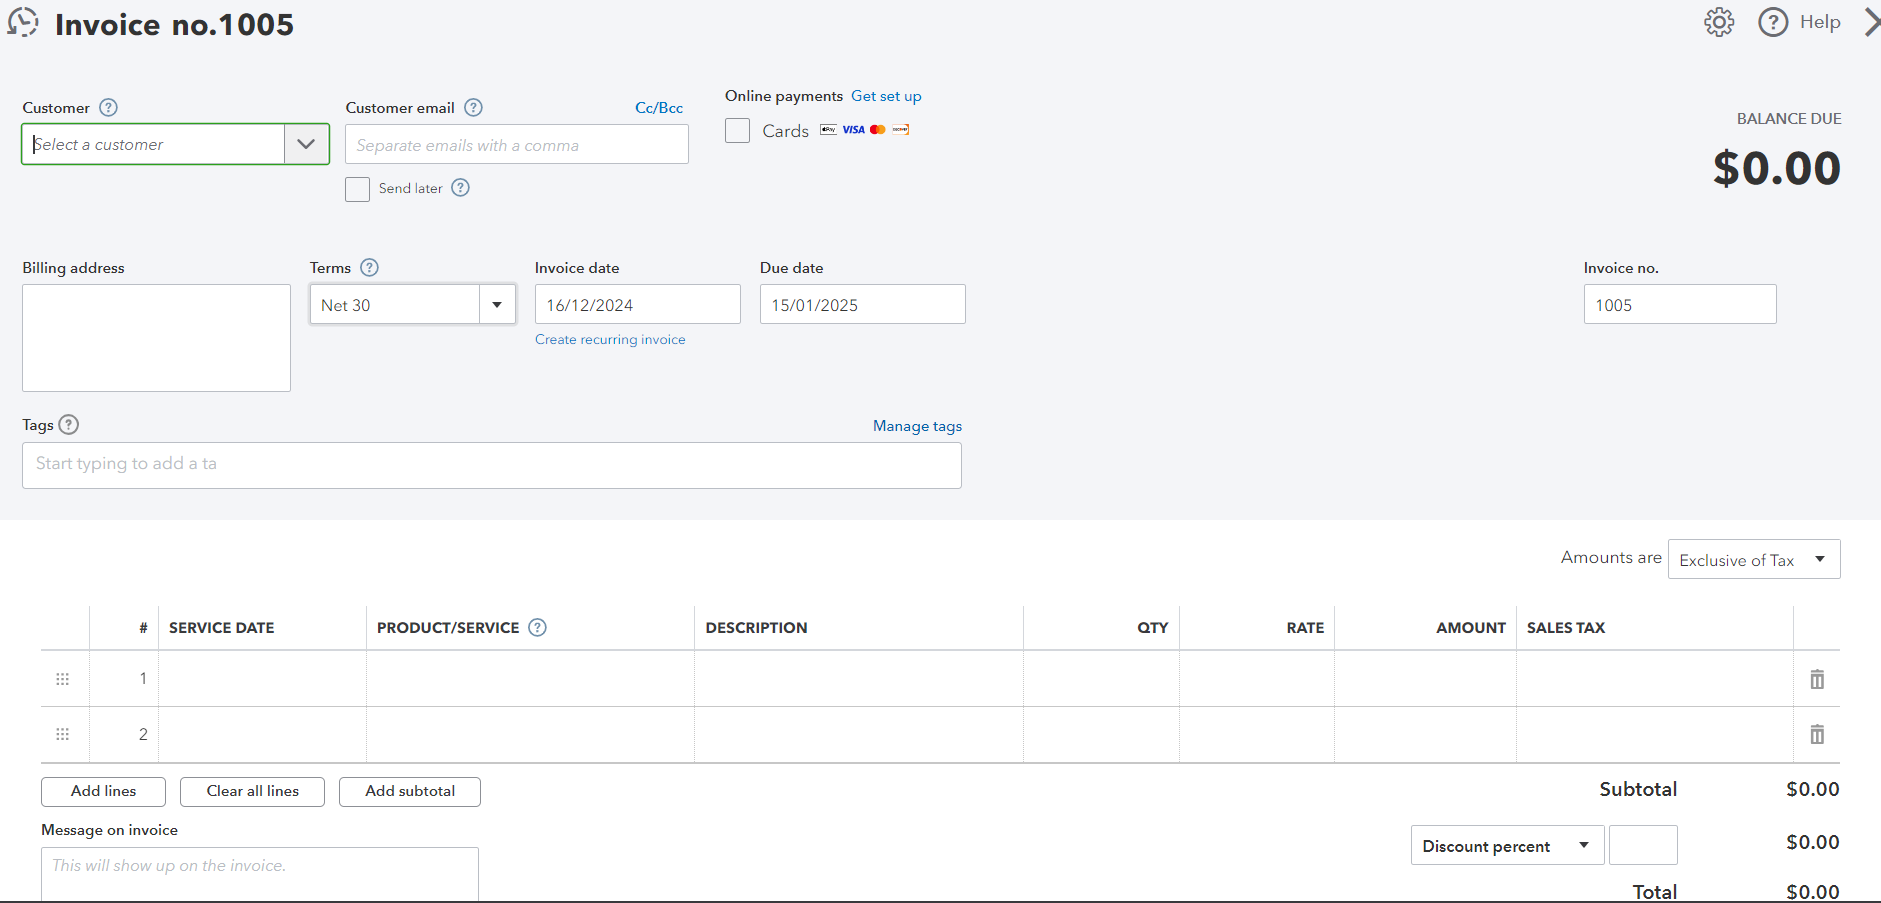
Task: Click Description cell in line 2
Action: click(x=859, y=735)
